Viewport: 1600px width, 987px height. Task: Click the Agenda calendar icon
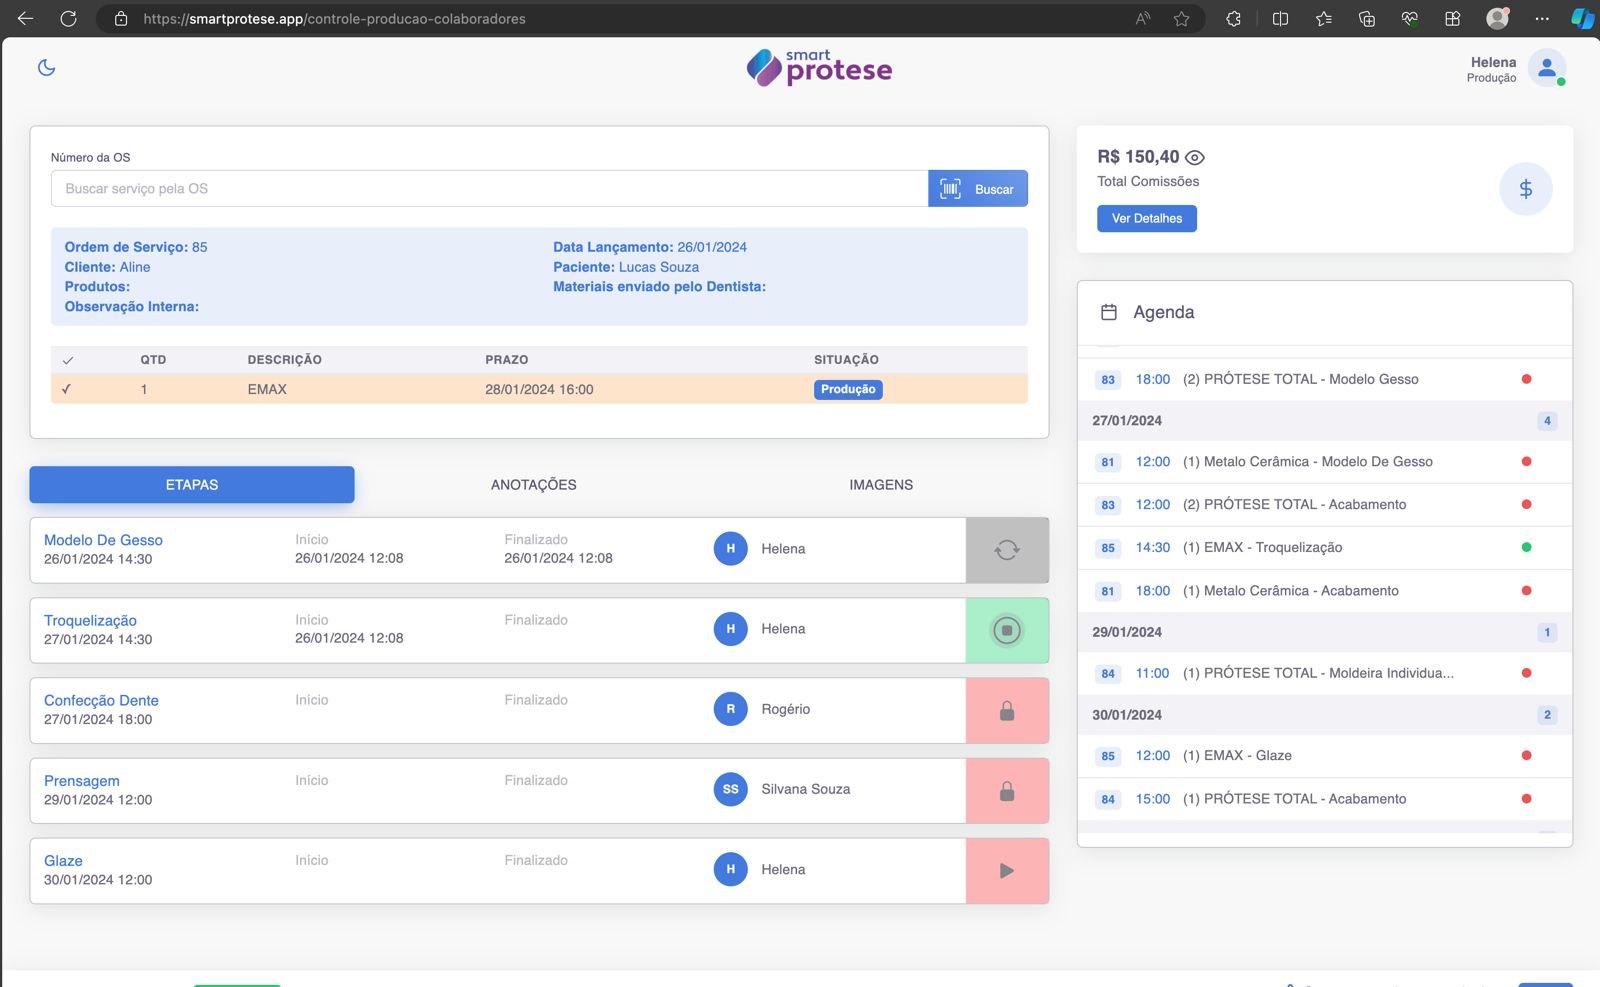pos(1109,312)
